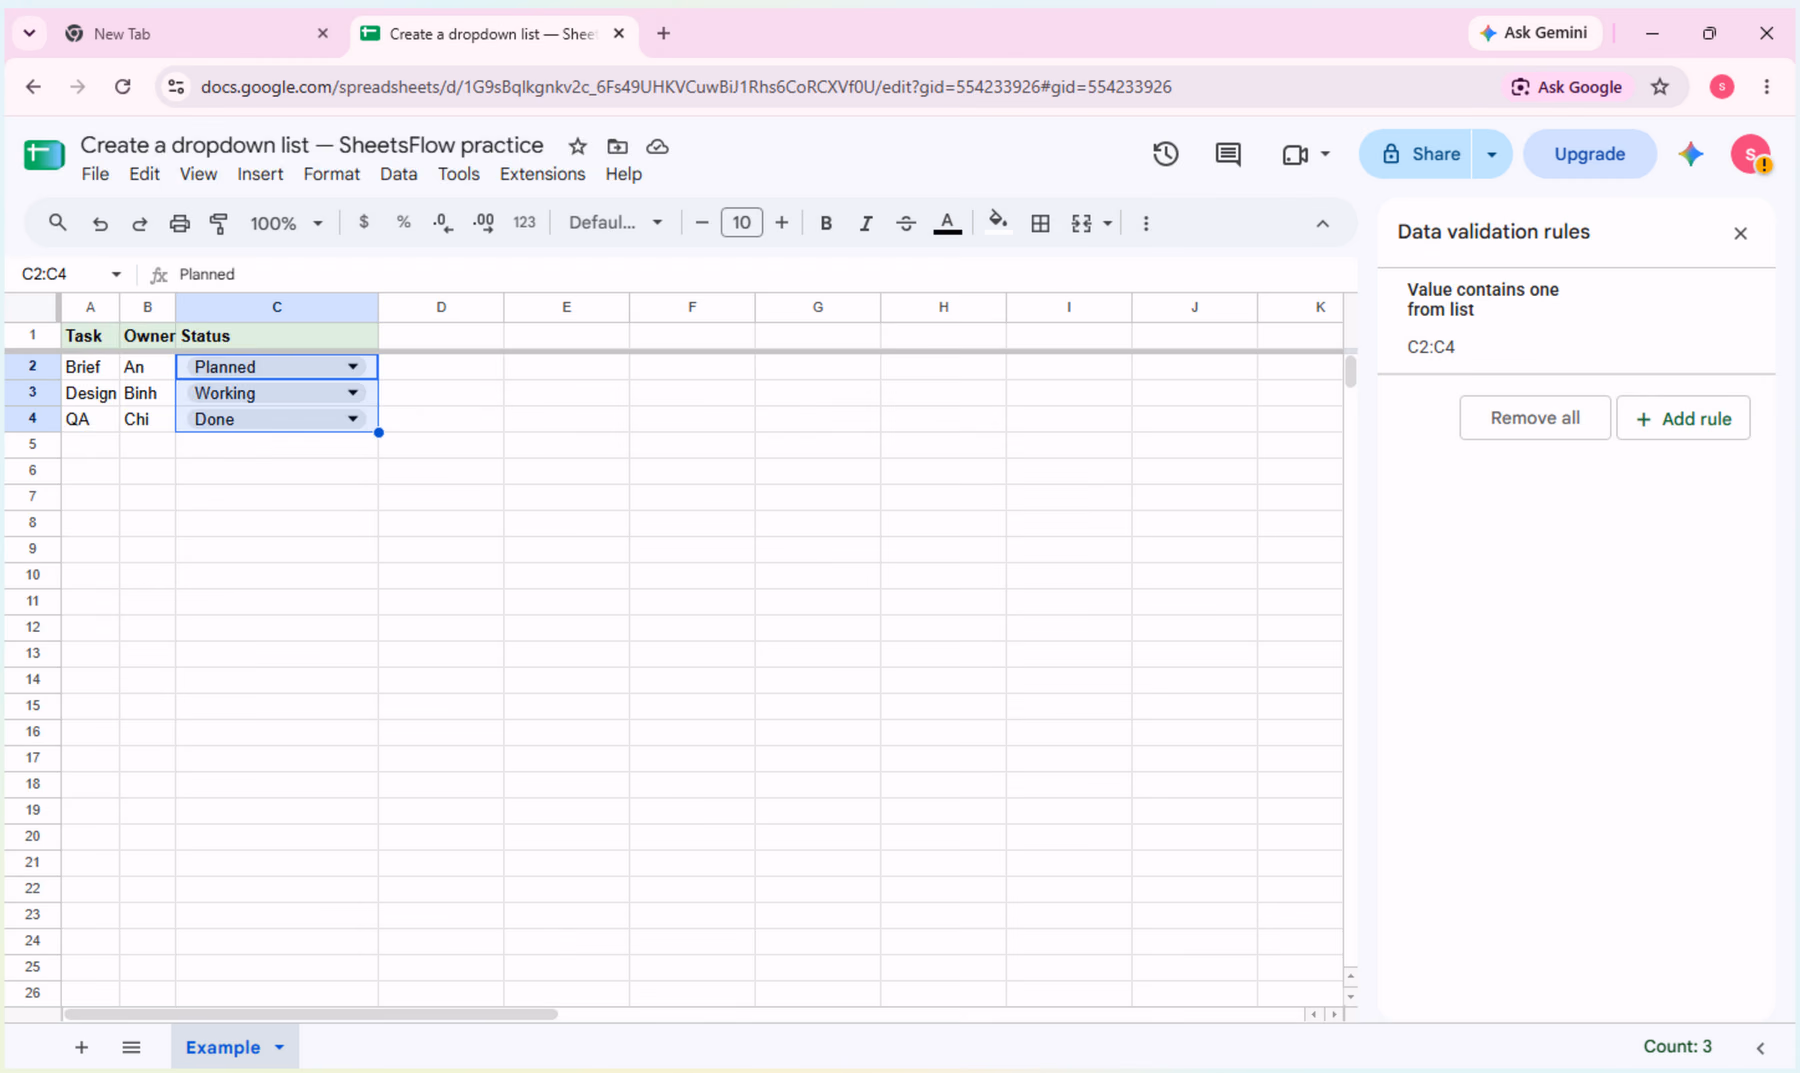1800x1073 pixels.
Task: Format as currency
Action: click(x=364, y=222)
